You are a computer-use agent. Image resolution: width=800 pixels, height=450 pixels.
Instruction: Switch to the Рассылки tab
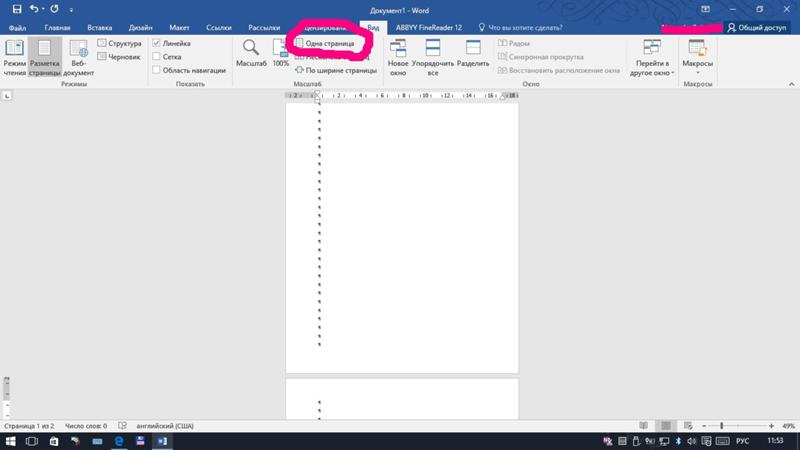[264, 28]
